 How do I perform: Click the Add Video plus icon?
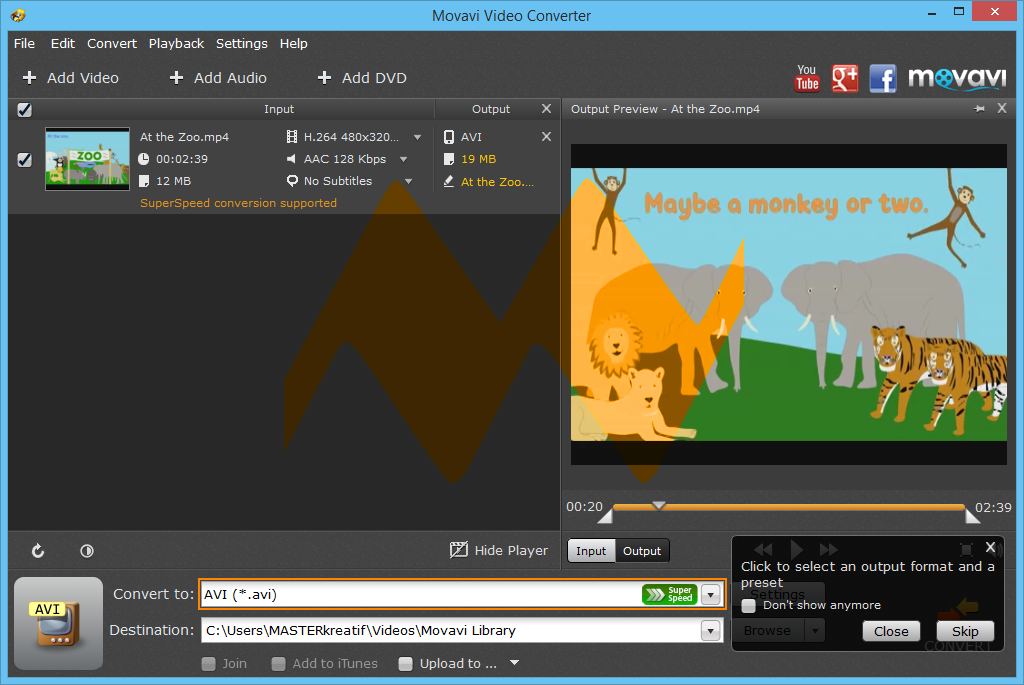pyautogui.click(x=29, y=78)
